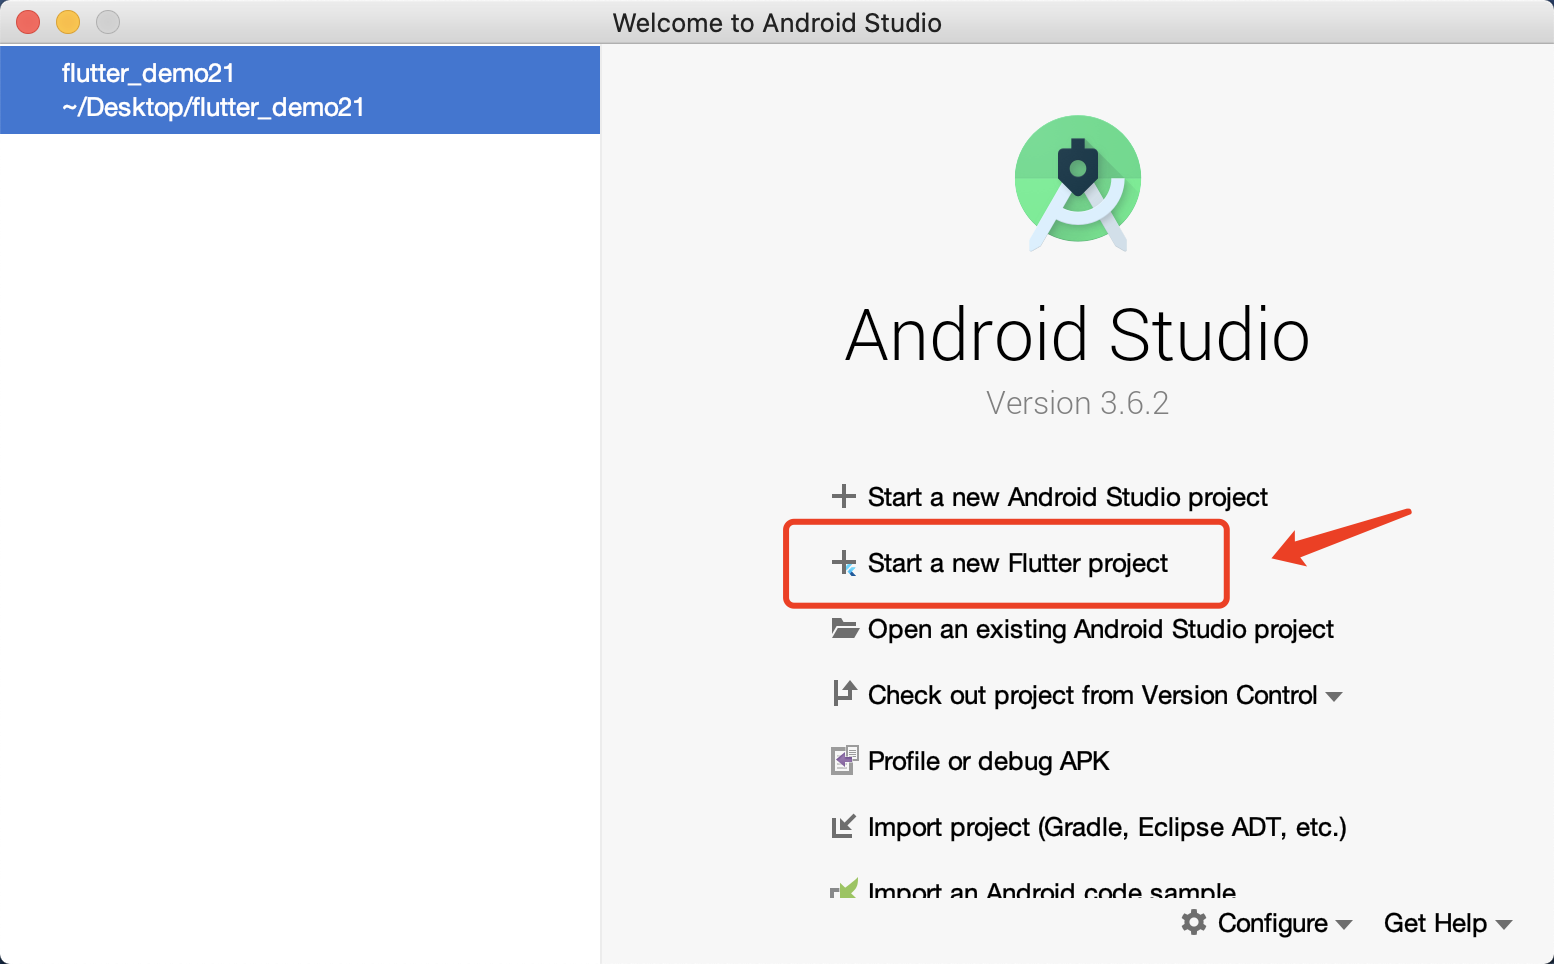Image resolution: width=1554 pixels, height=964 pixels.
Task: Click the ~/Desktop/flutter_demo21 path text
Action: point(213,107)
